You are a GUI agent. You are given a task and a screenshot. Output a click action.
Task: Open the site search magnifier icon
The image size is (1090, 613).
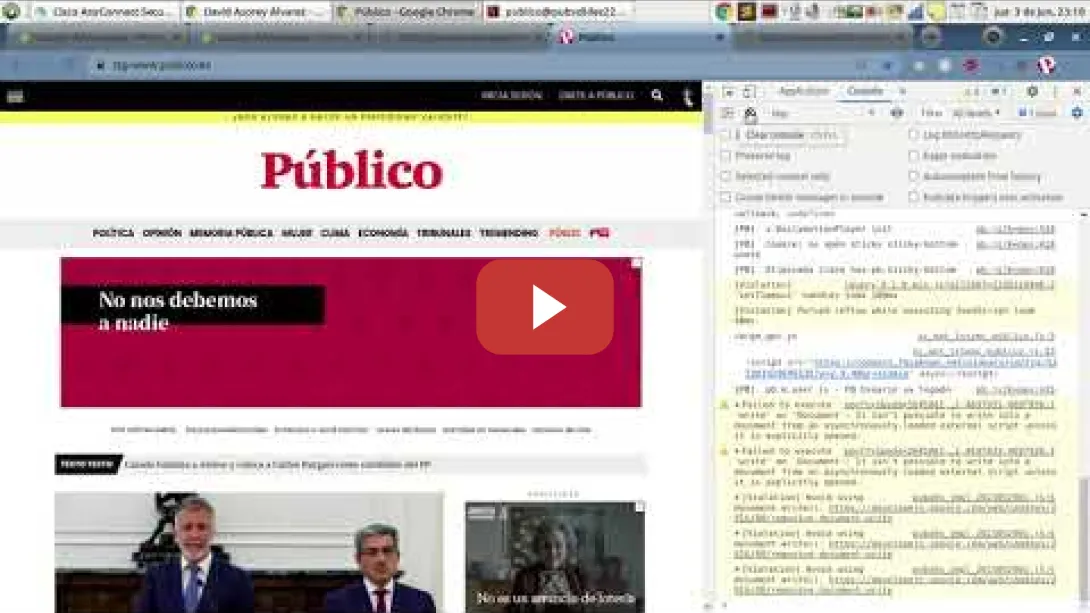tap(657, 95)
